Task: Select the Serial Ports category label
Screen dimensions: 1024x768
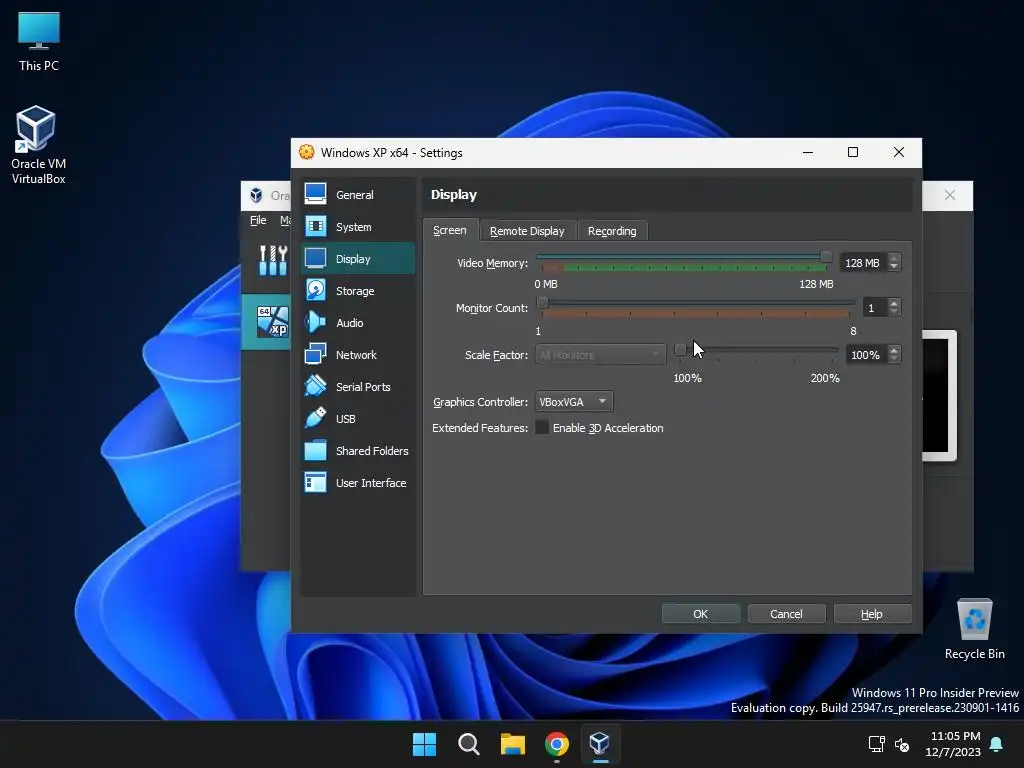Action: (363, 387)
